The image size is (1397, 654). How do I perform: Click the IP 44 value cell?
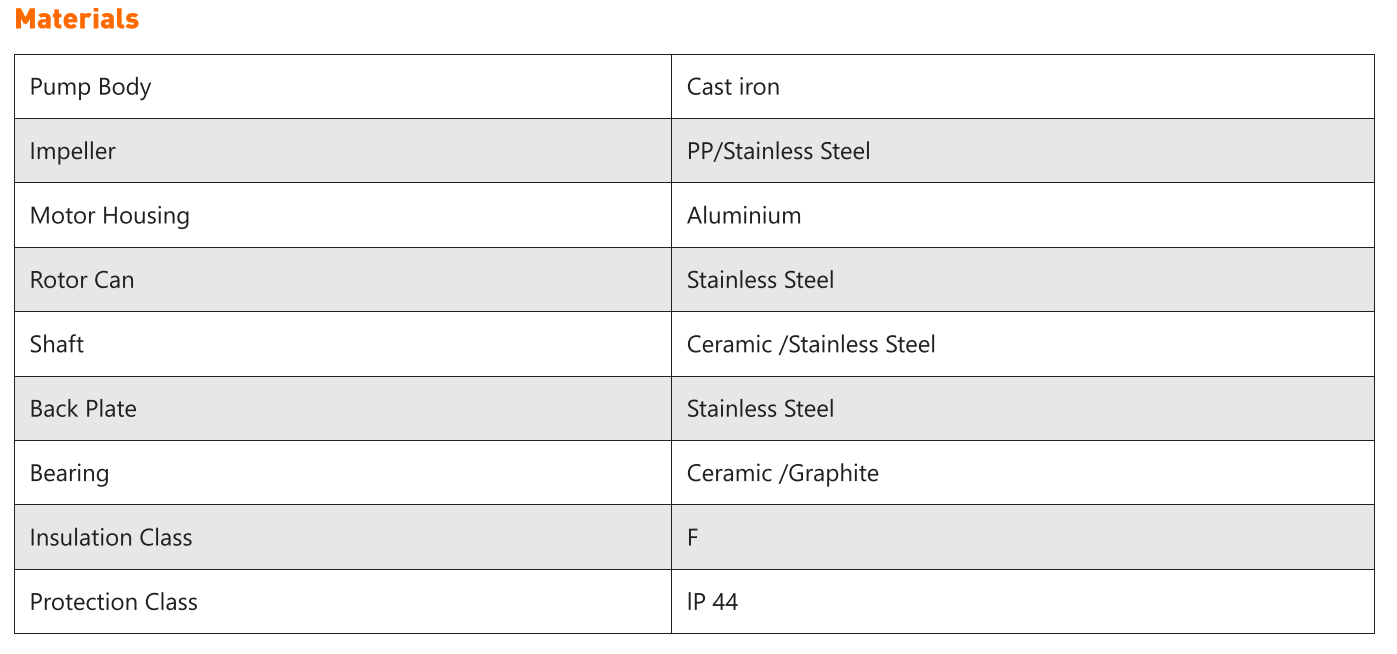pos(1022,601)
